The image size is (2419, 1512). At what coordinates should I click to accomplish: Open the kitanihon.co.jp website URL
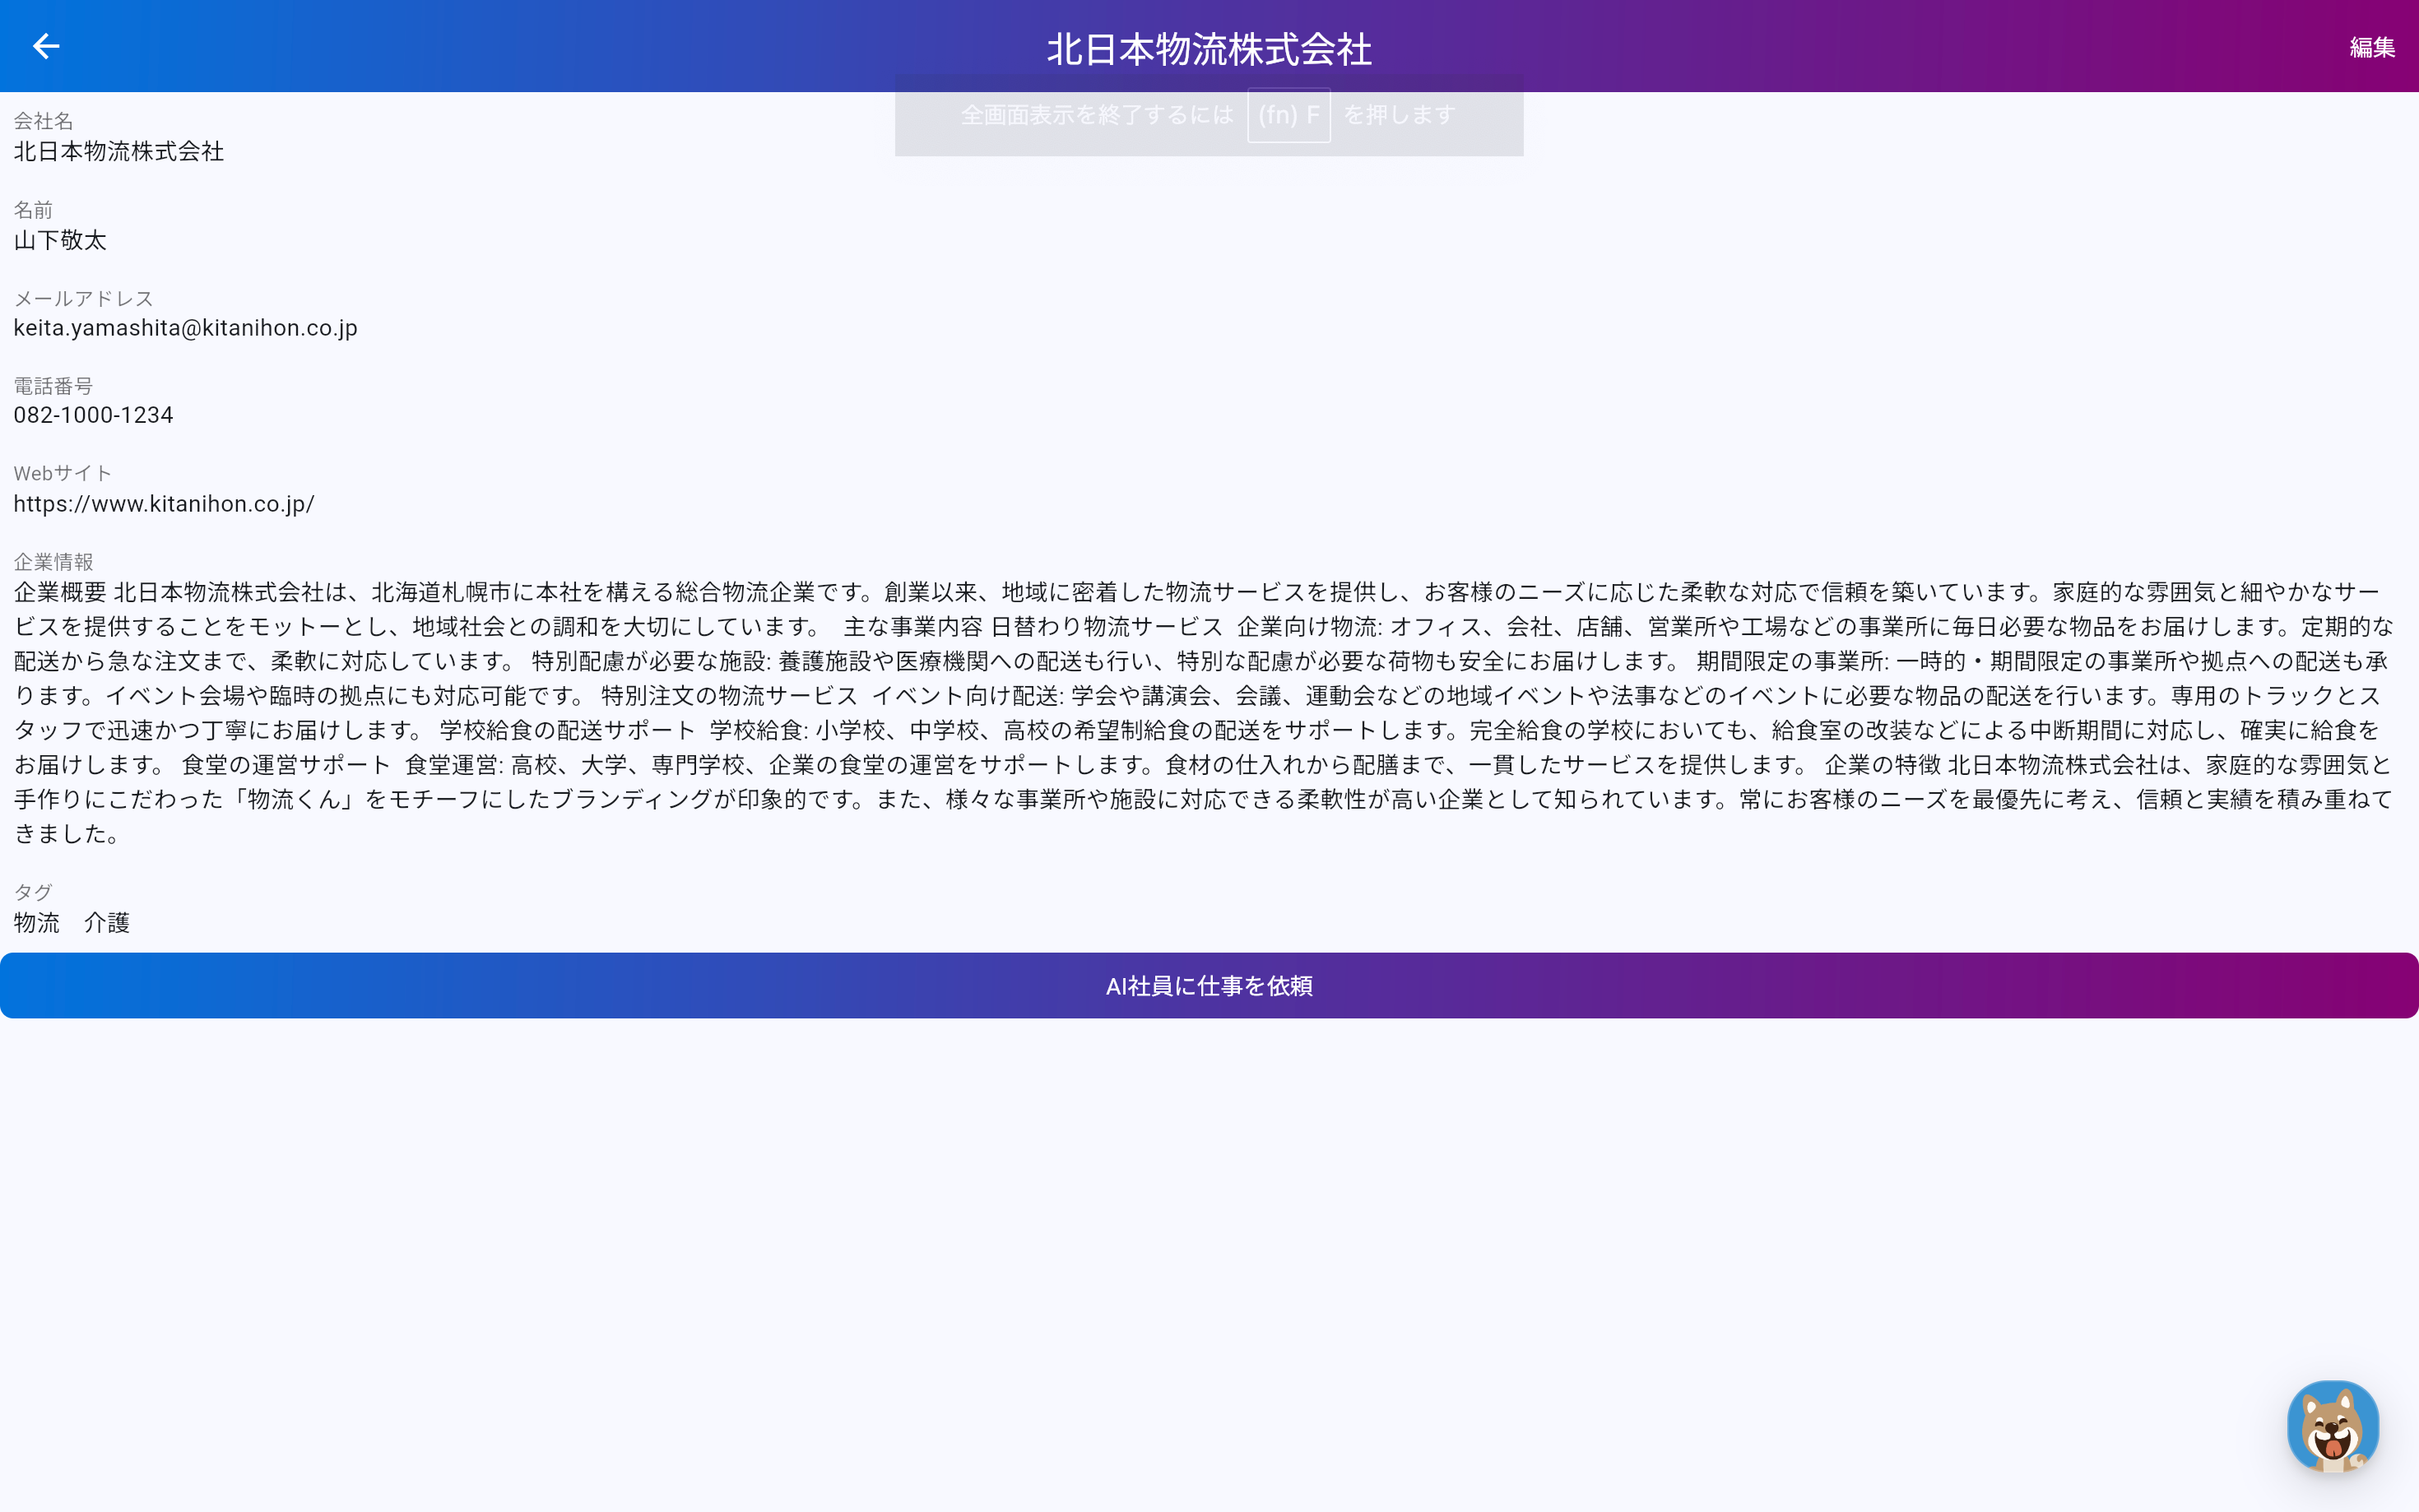[164, 504]
